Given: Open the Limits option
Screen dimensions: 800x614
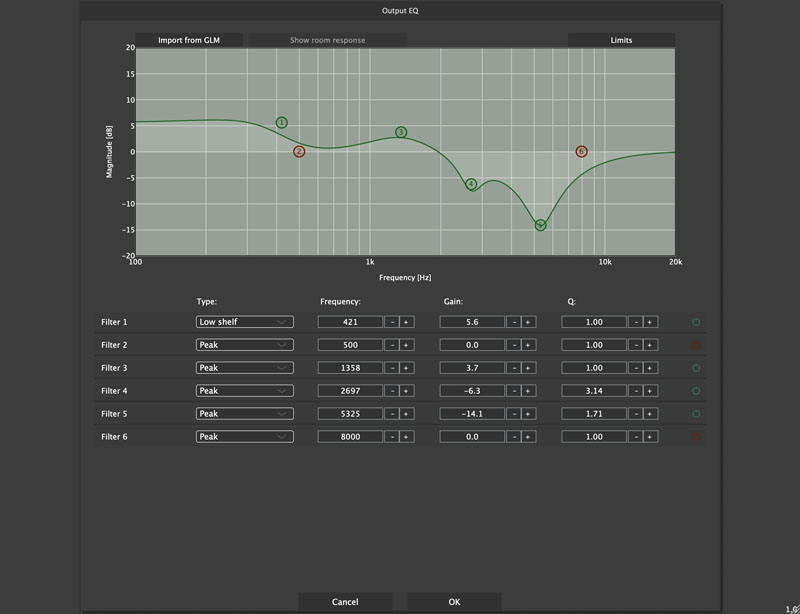Looking at the screenshot, I should (x=621, y=40).
